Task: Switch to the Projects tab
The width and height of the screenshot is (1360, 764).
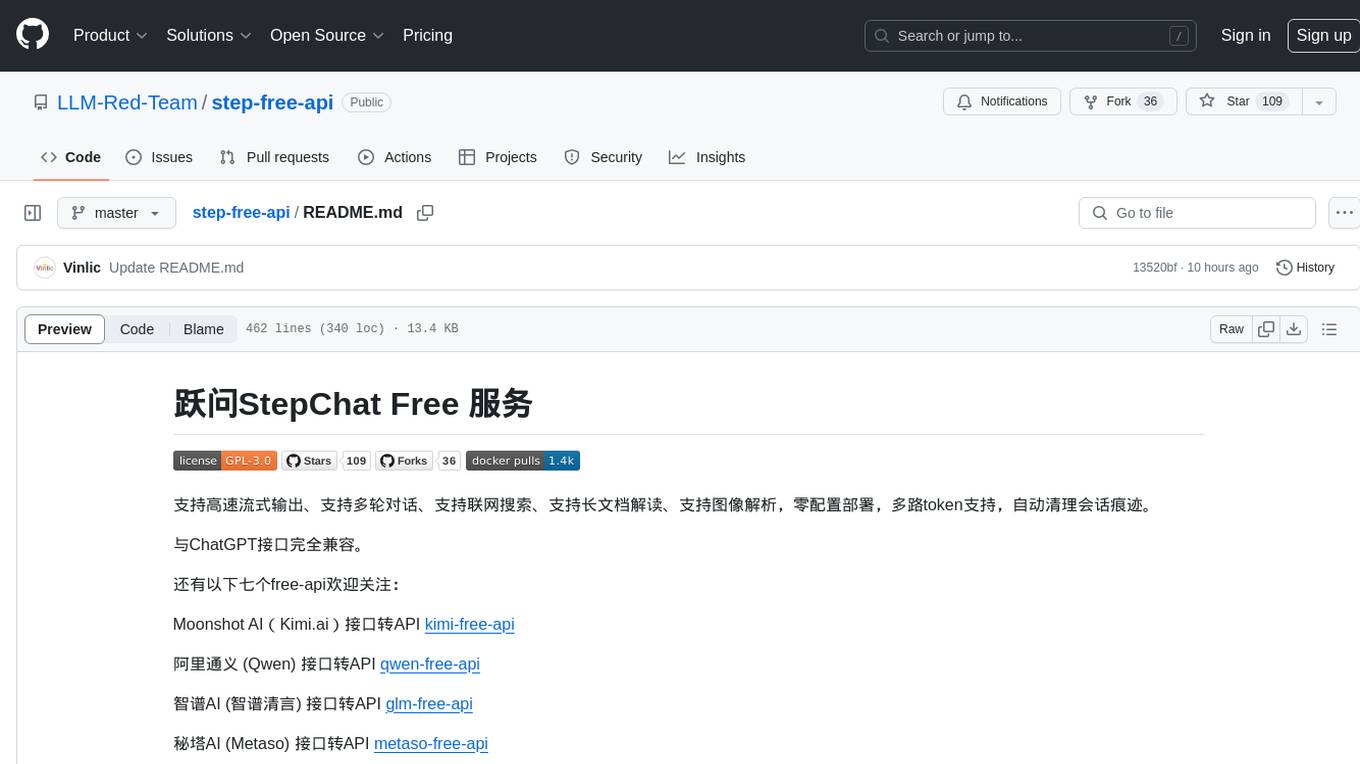Action: 498,157
